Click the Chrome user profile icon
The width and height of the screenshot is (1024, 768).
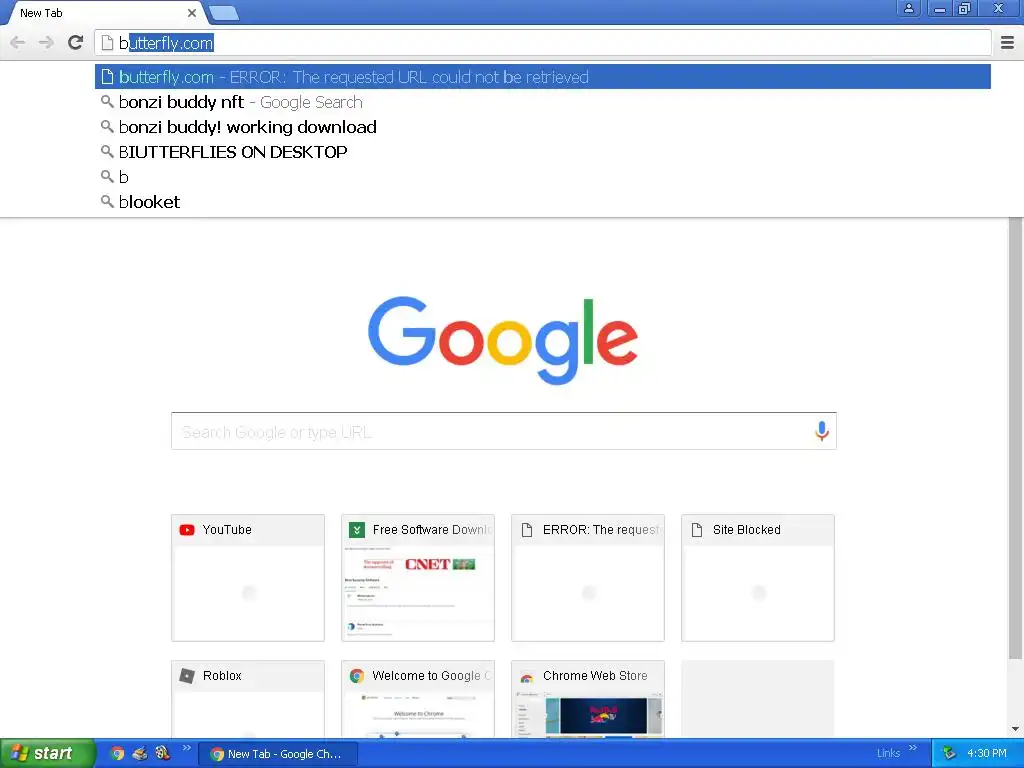[908, 8]
